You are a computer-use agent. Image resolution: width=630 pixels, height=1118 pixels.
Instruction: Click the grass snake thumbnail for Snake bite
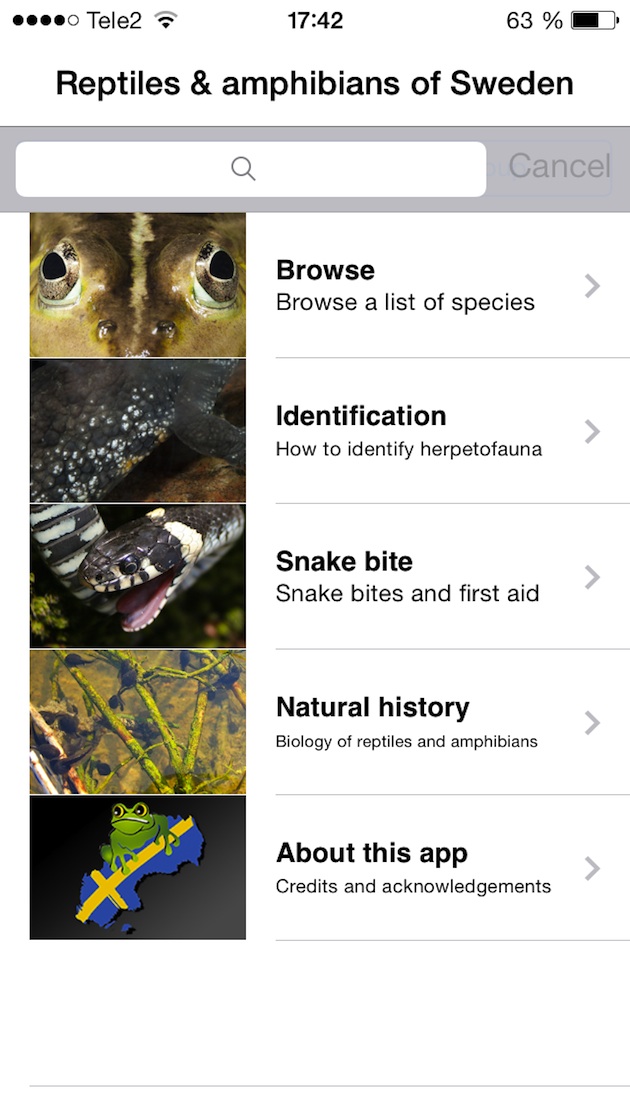pyautogui.click(x=137, y=576)
